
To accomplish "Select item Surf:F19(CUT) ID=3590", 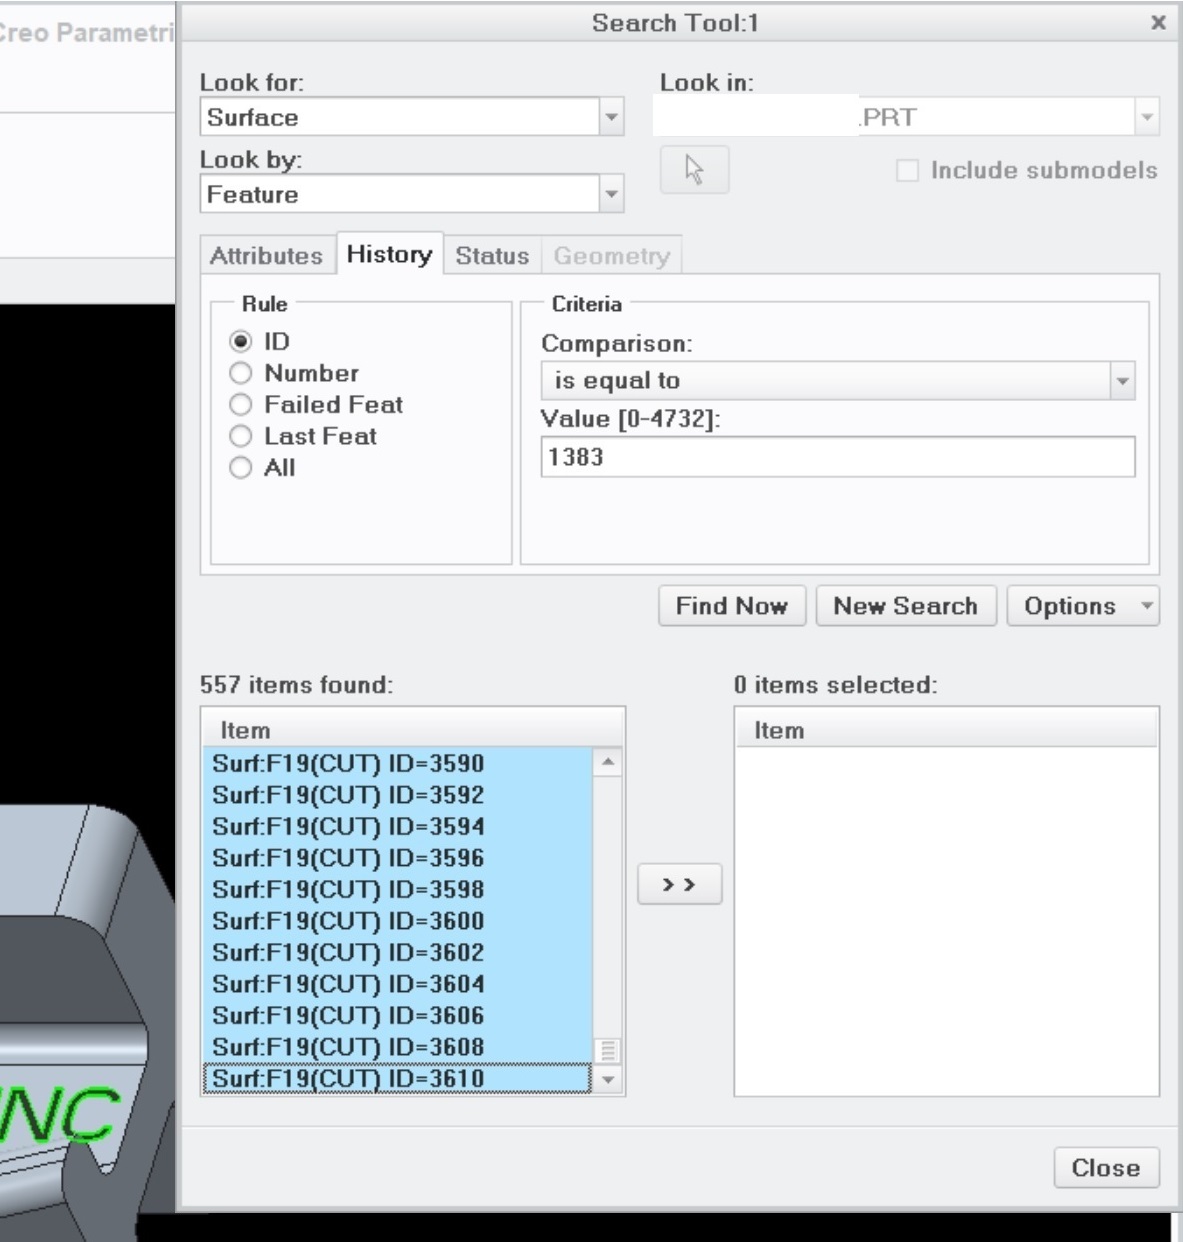I will click(x=350, y=764).
